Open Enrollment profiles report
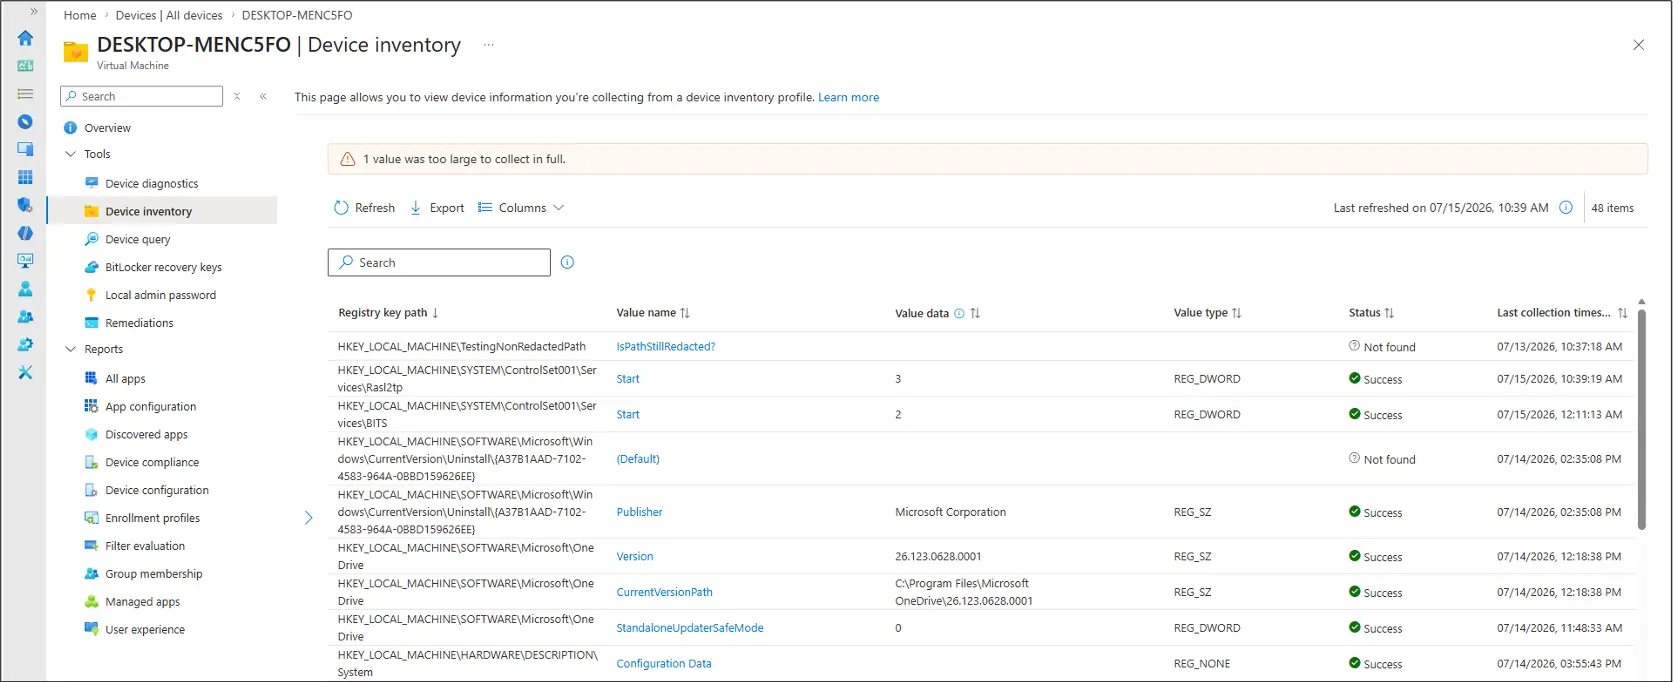1673x682 pixels. point(152,518)
